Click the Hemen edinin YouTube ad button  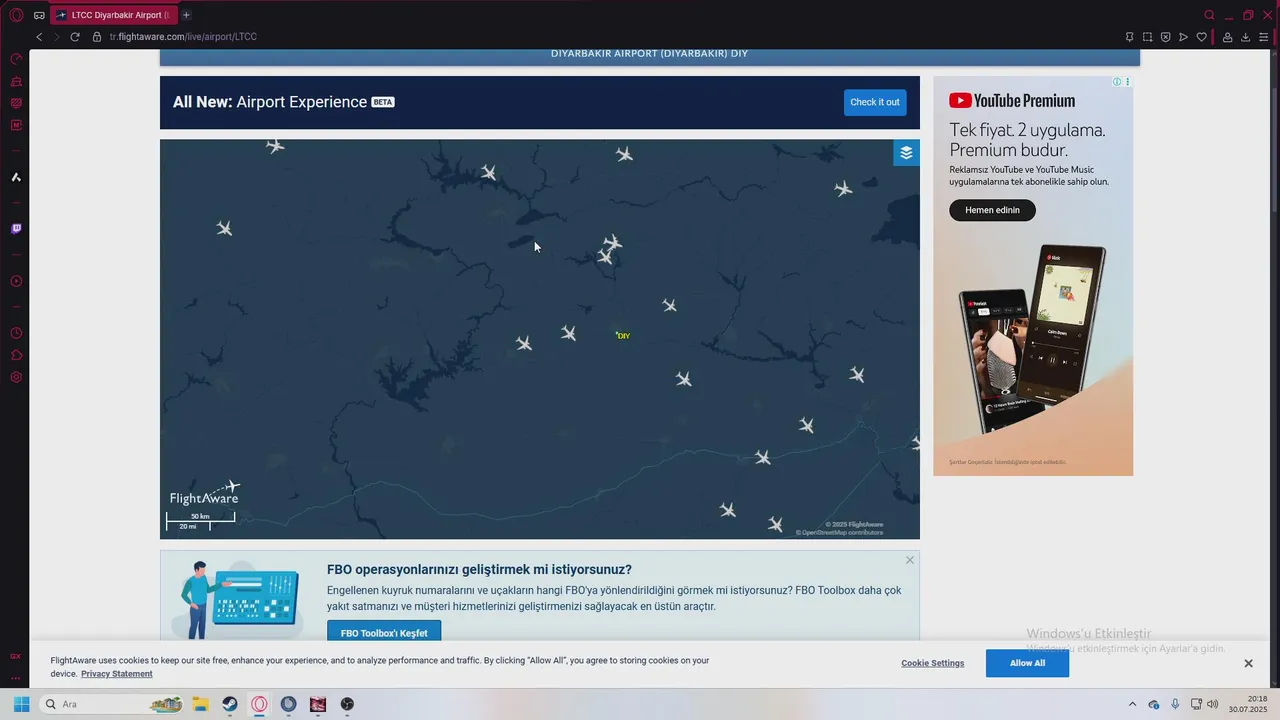[x=992, y=210]
